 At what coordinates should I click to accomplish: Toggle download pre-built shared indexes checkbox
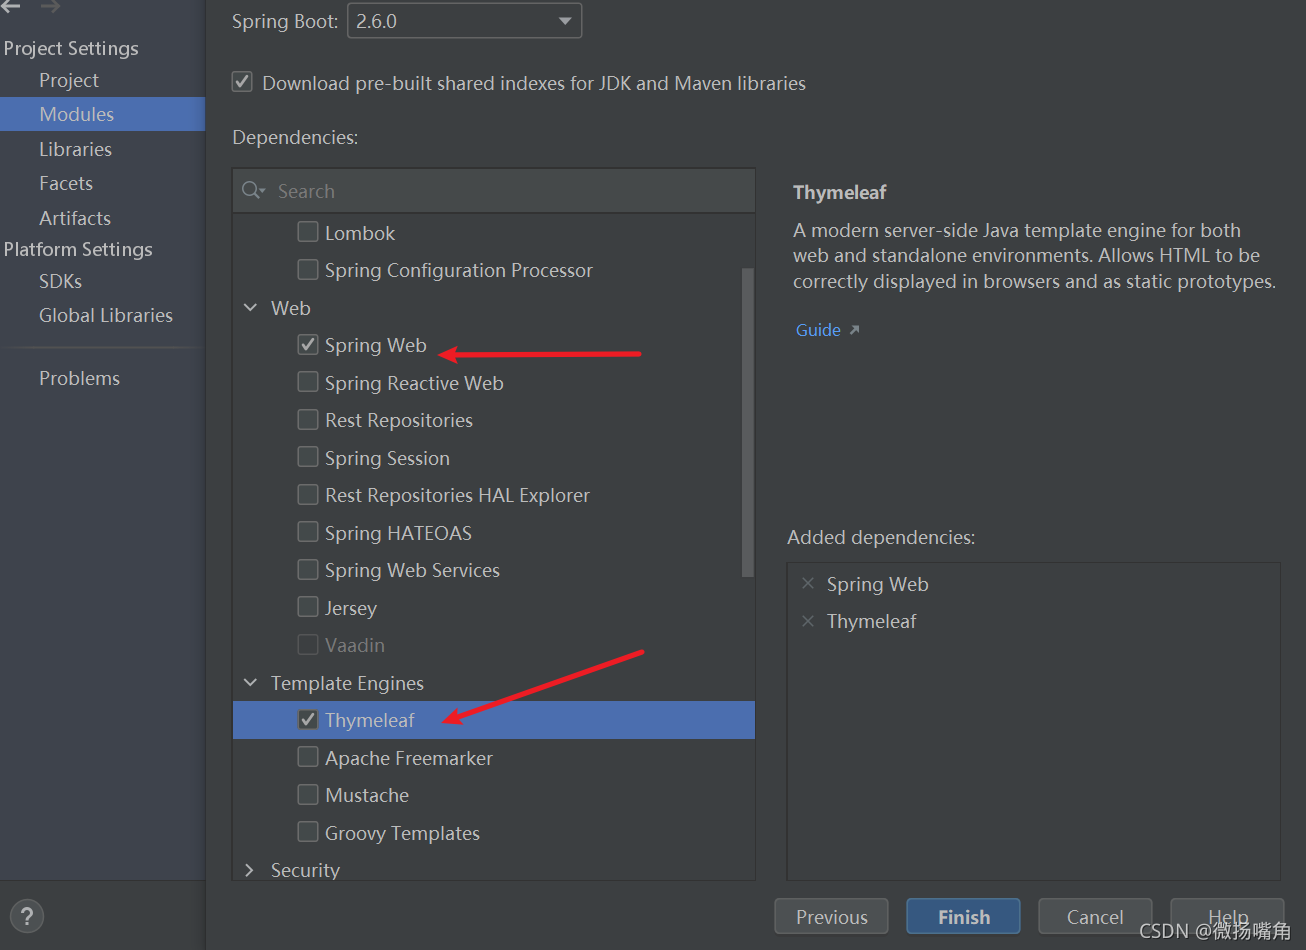[242, 82]
